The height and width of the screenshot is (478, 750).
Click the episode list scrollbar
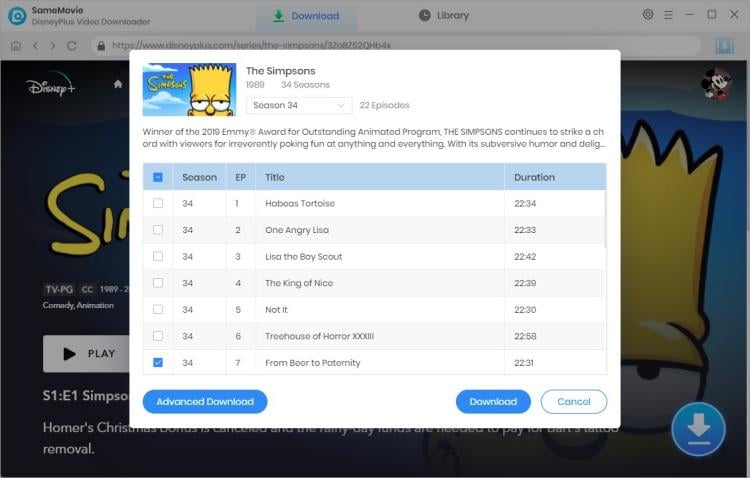pos(606,219)
